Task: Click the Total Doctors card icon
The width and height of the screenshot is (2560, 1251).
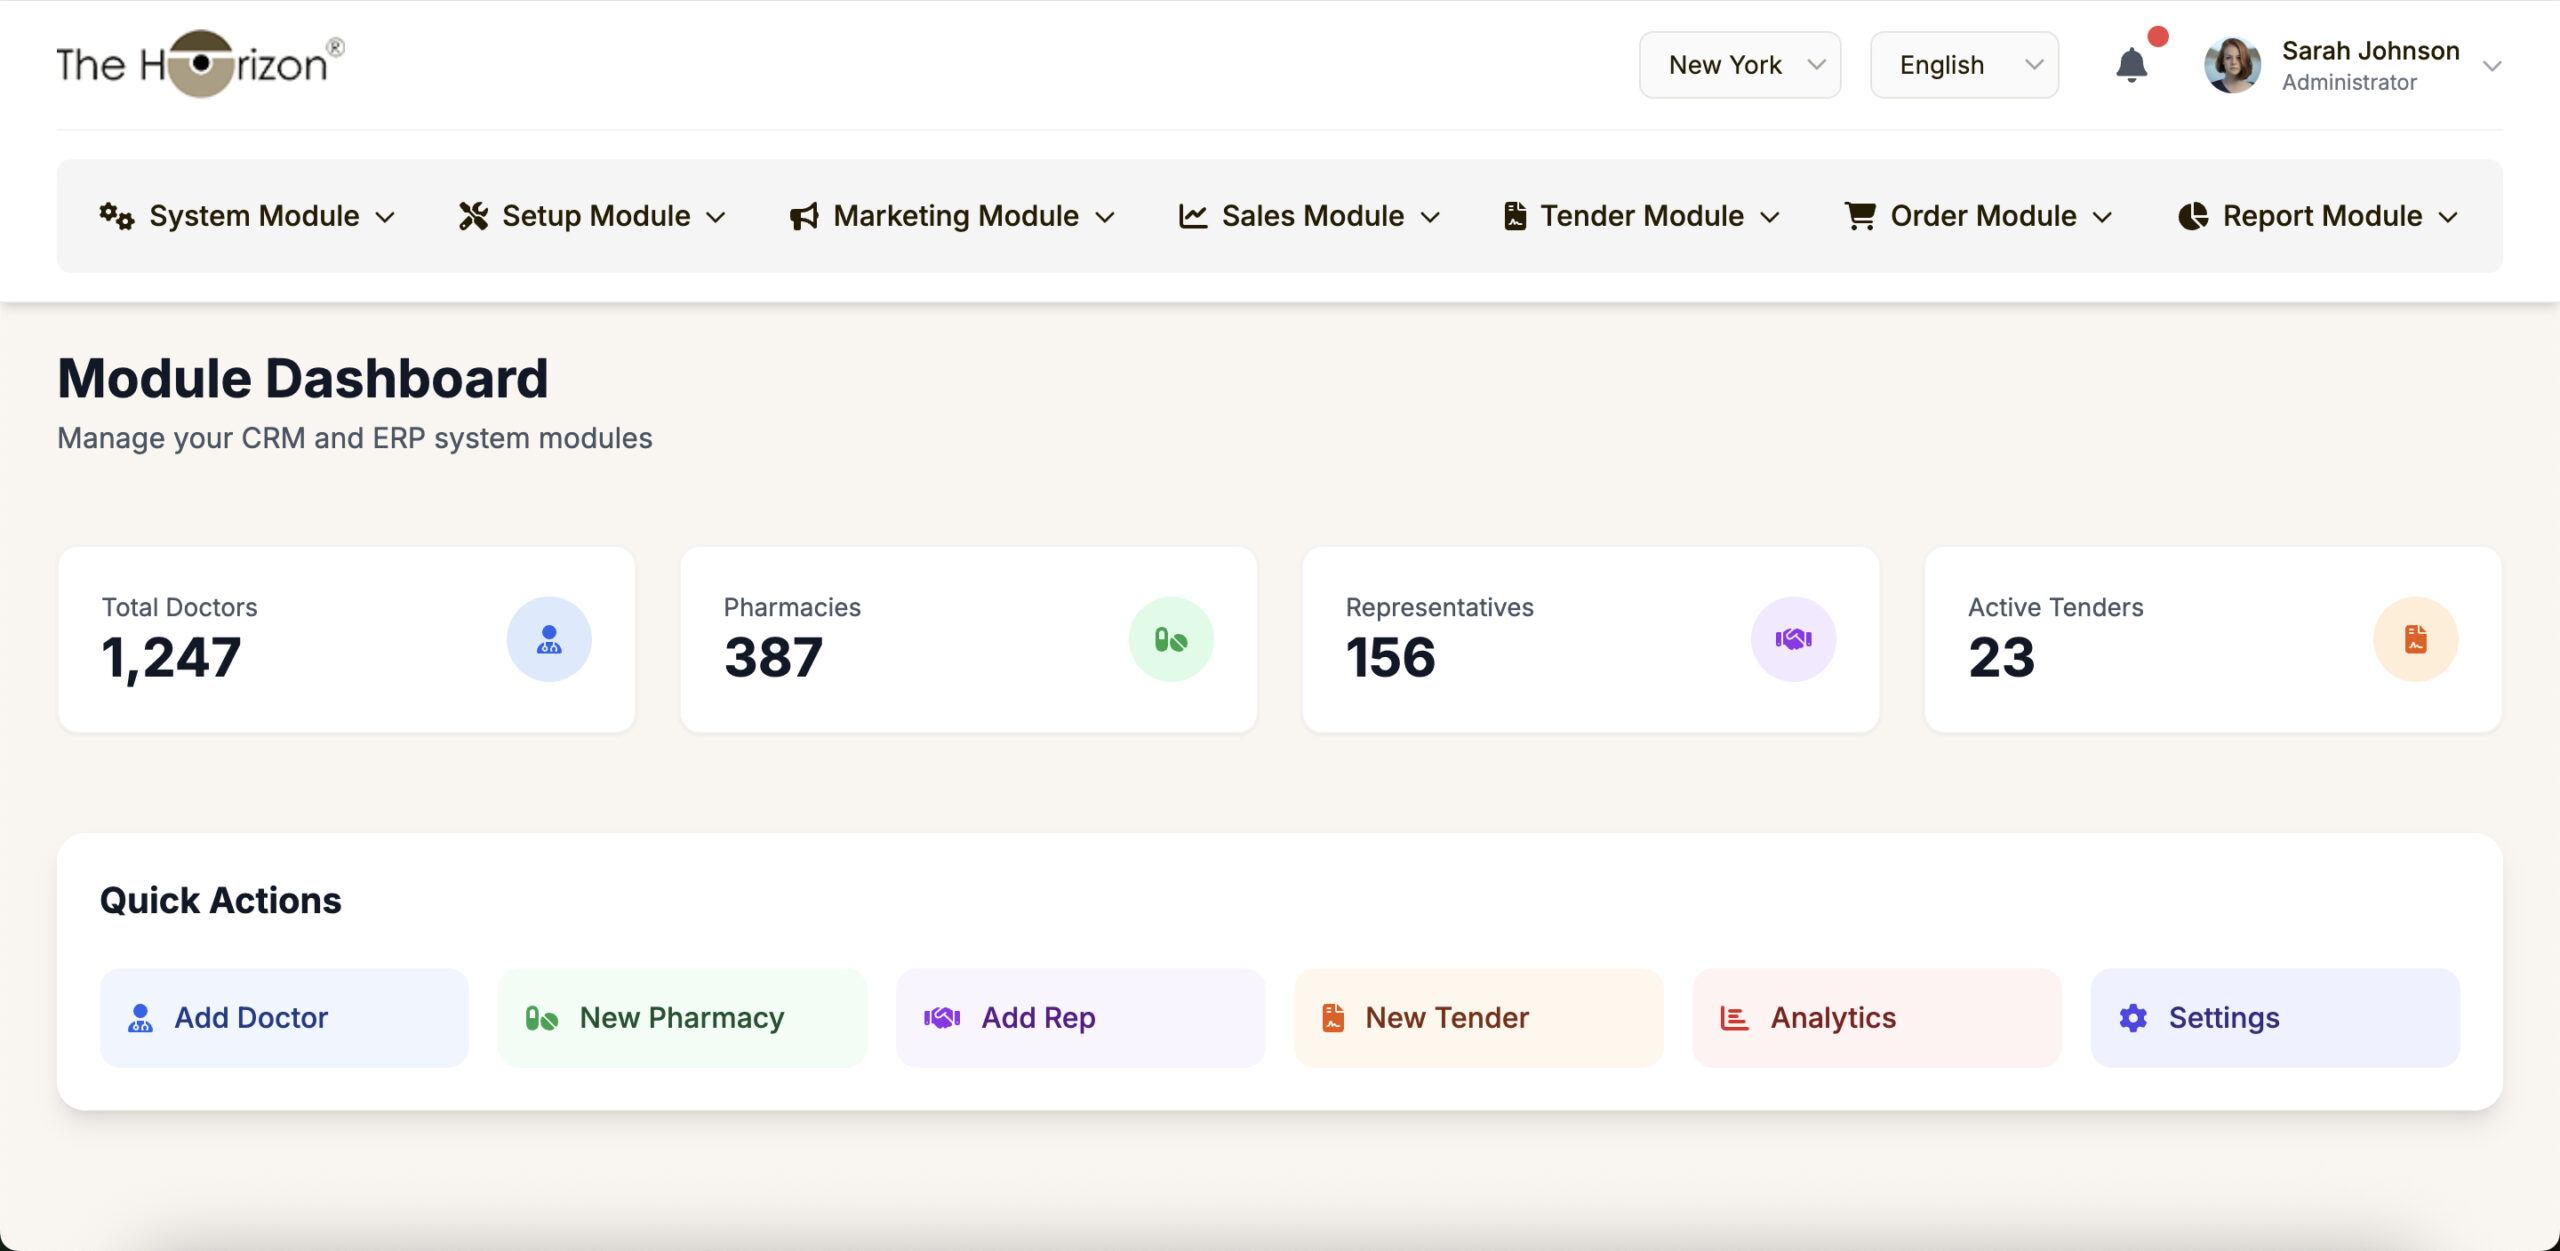Action: pos(549,639)
